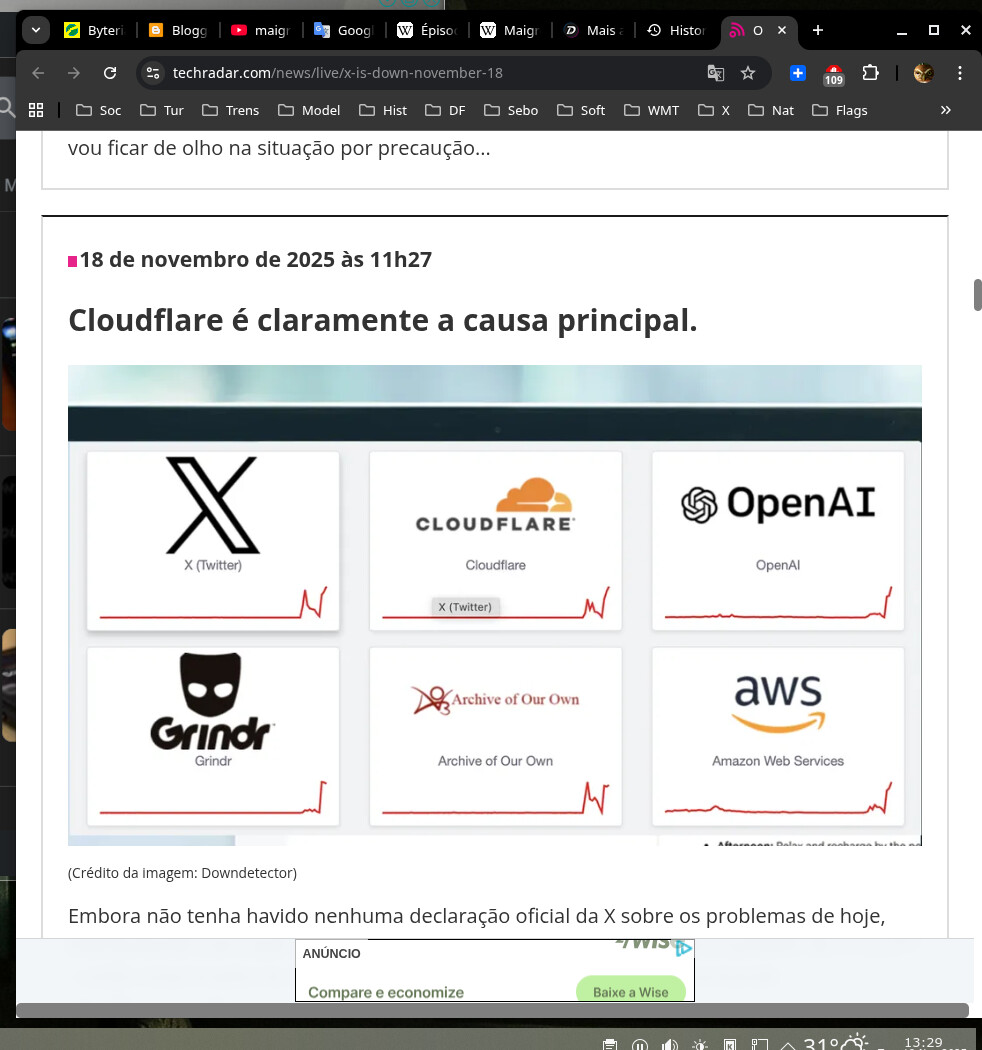Click the techradar.com address bar URL
The image size is (982, 1050).
tap(338, 73)
